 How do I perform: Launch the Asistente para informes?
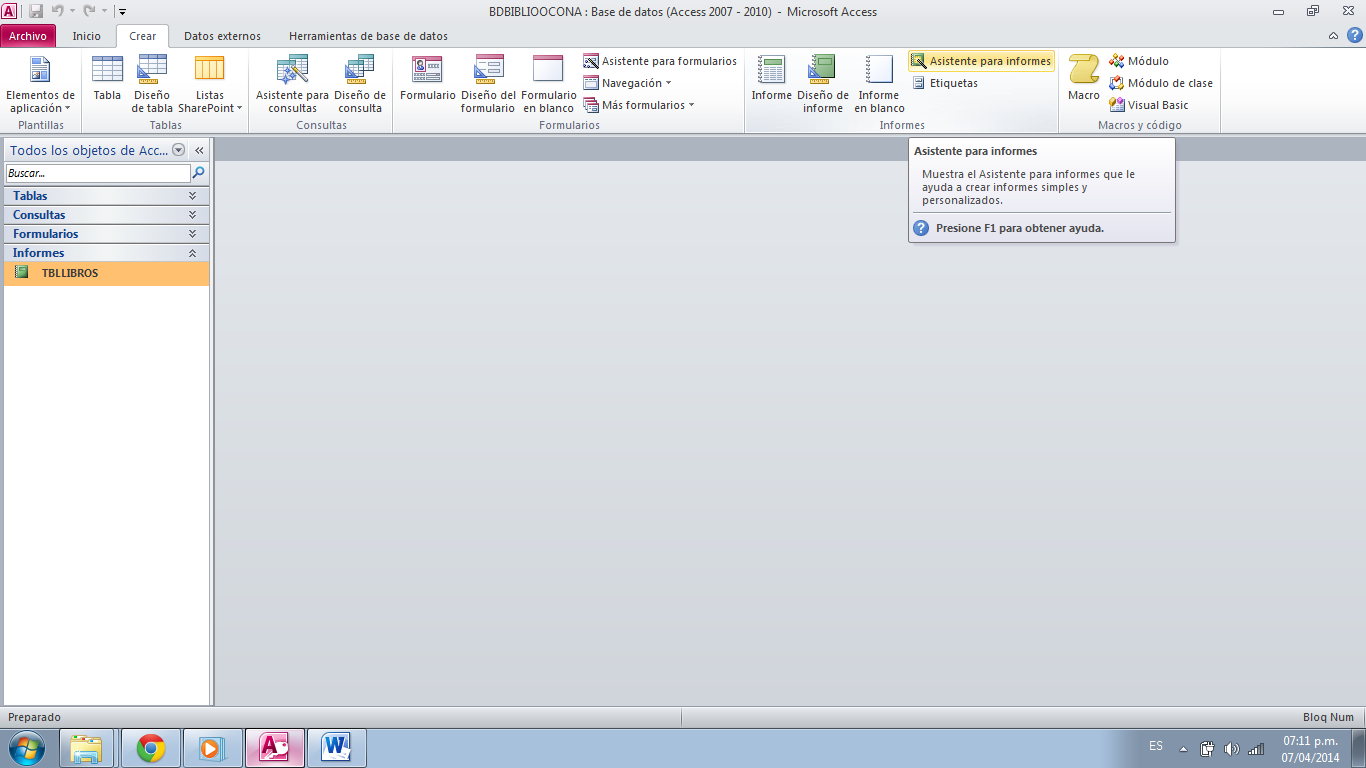(x=980, y=60)
